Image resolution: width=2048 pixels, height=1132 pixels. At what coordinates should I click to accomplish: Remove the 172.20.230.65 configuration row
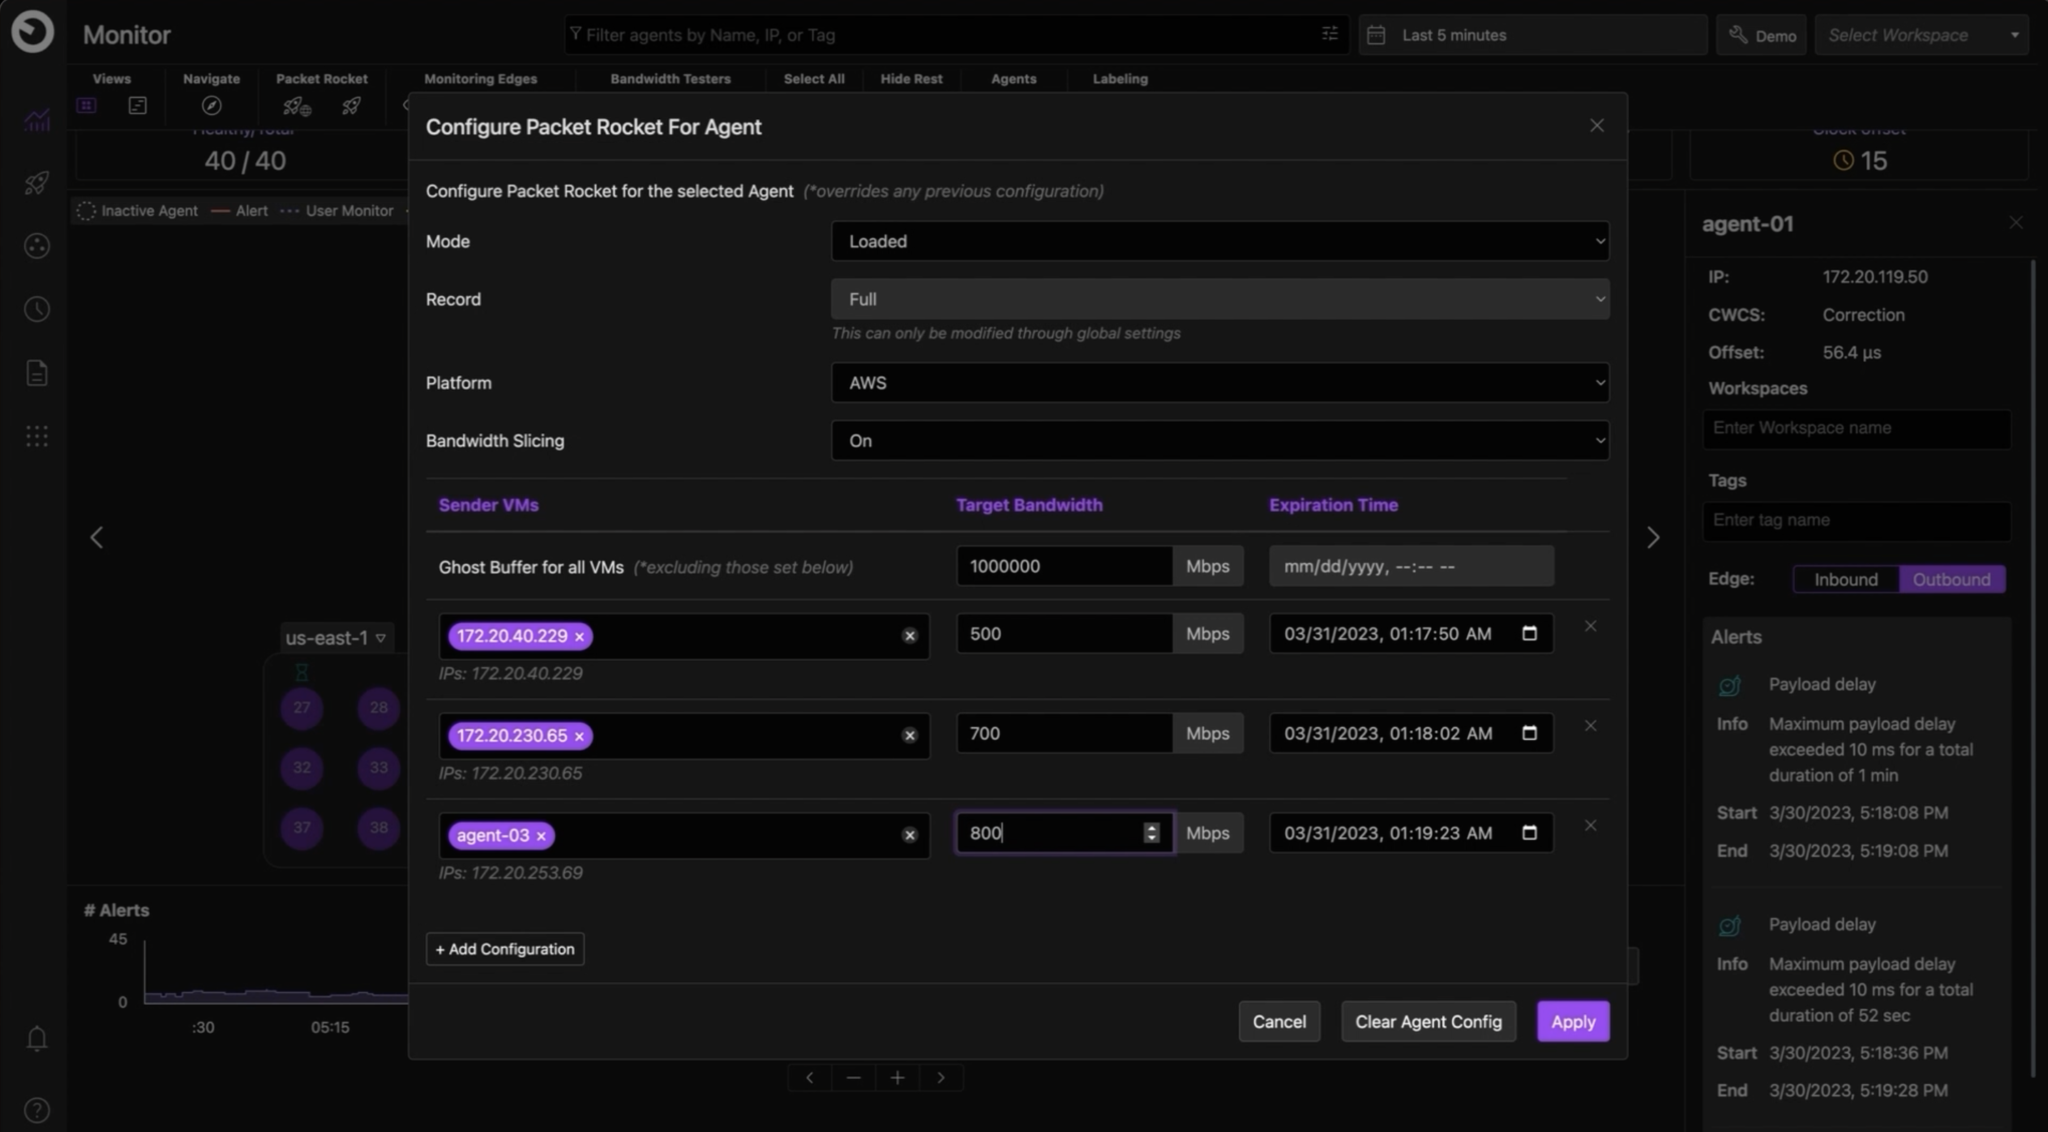[1590, 726]
